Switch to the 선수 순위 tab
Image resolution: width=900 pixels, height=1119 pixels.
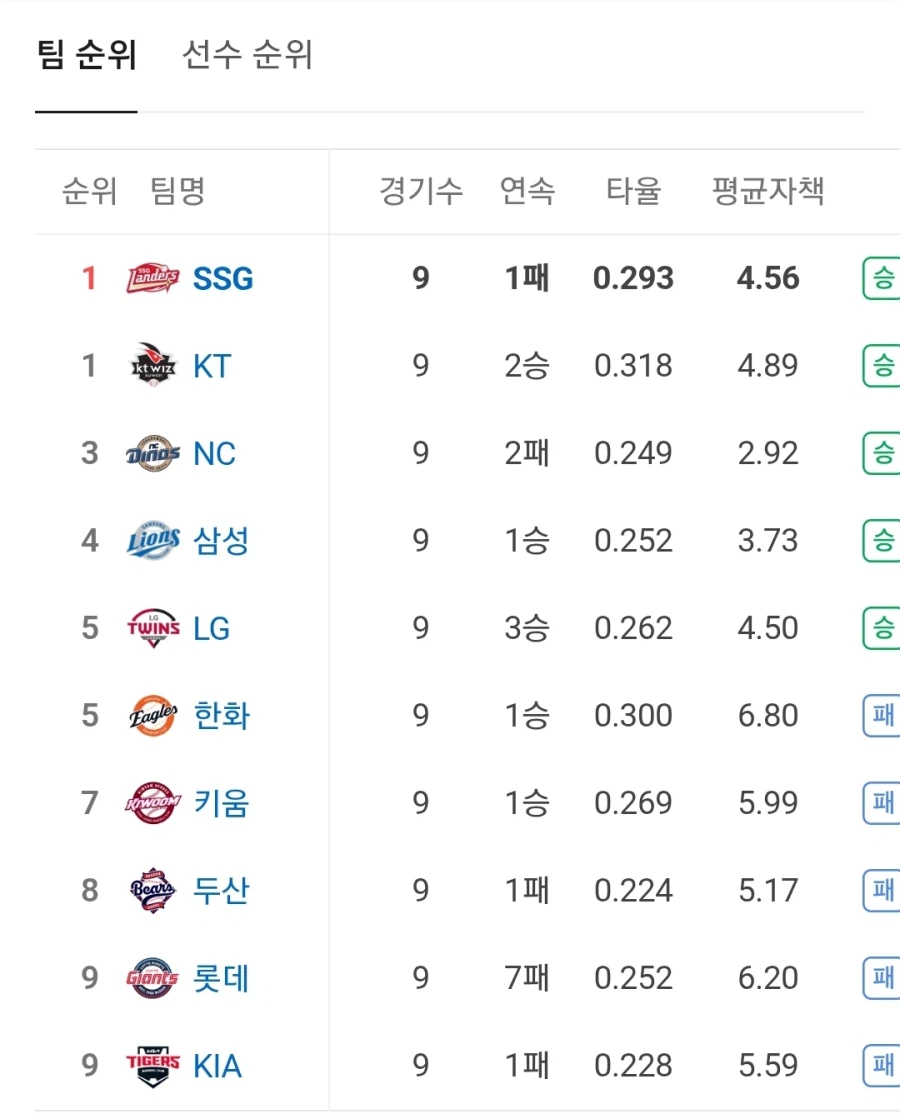[x=246, y=56]
